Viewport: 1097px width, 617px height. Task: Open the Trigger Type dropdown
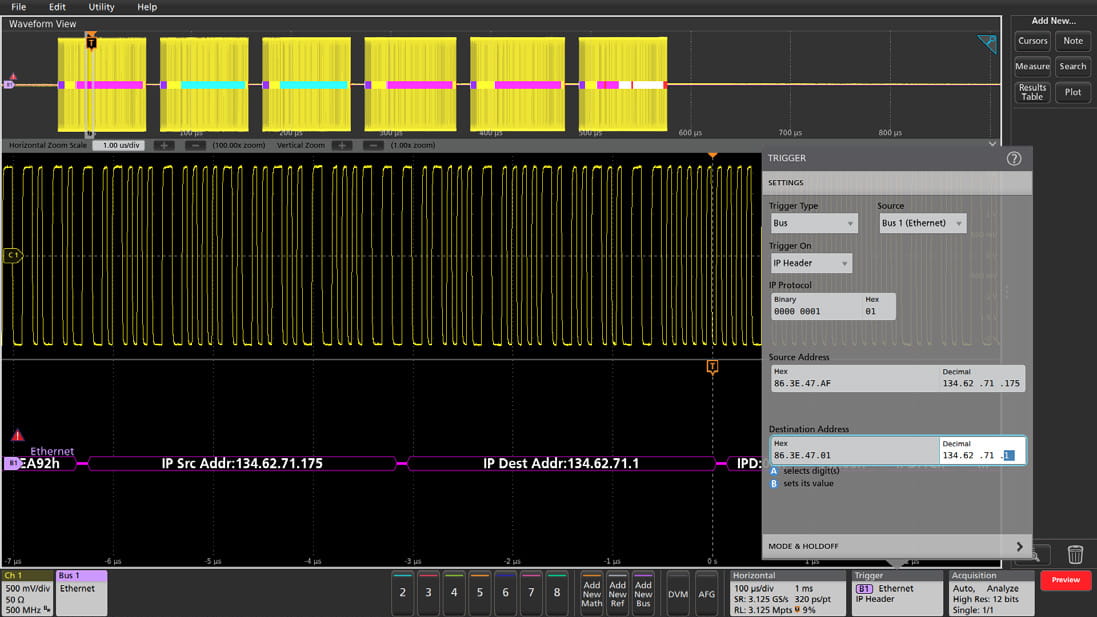pos(814,223)
